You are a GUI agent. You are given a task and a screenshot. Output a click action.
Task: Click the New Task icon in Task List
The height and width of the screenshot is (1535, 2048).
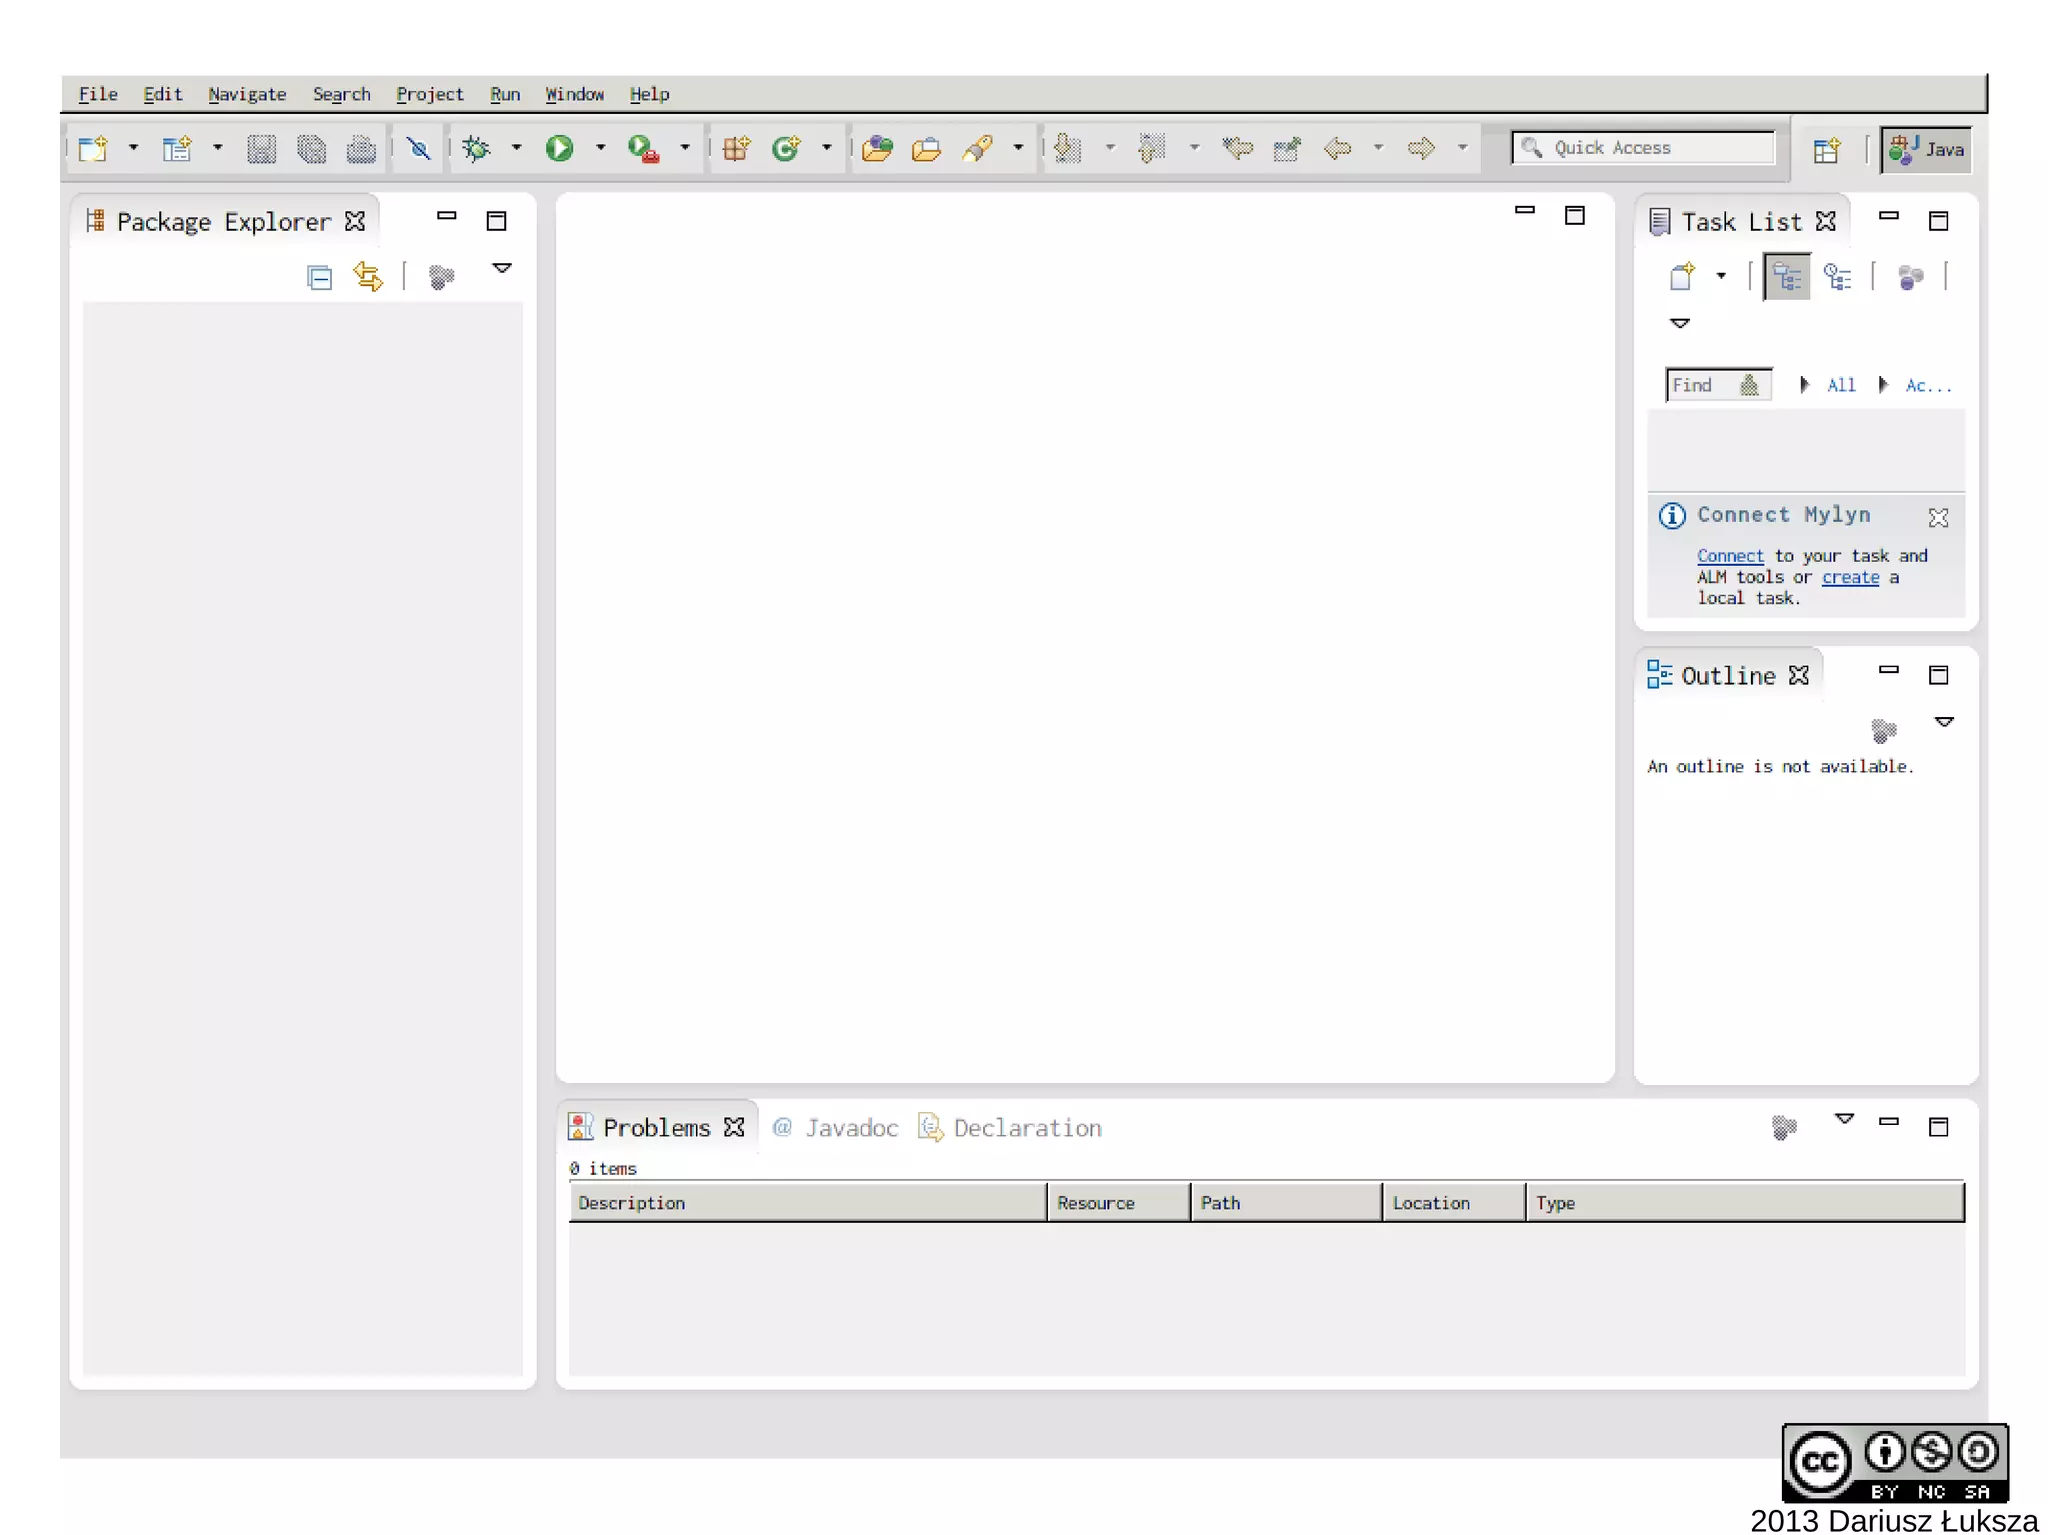[x=1683, y=276]
